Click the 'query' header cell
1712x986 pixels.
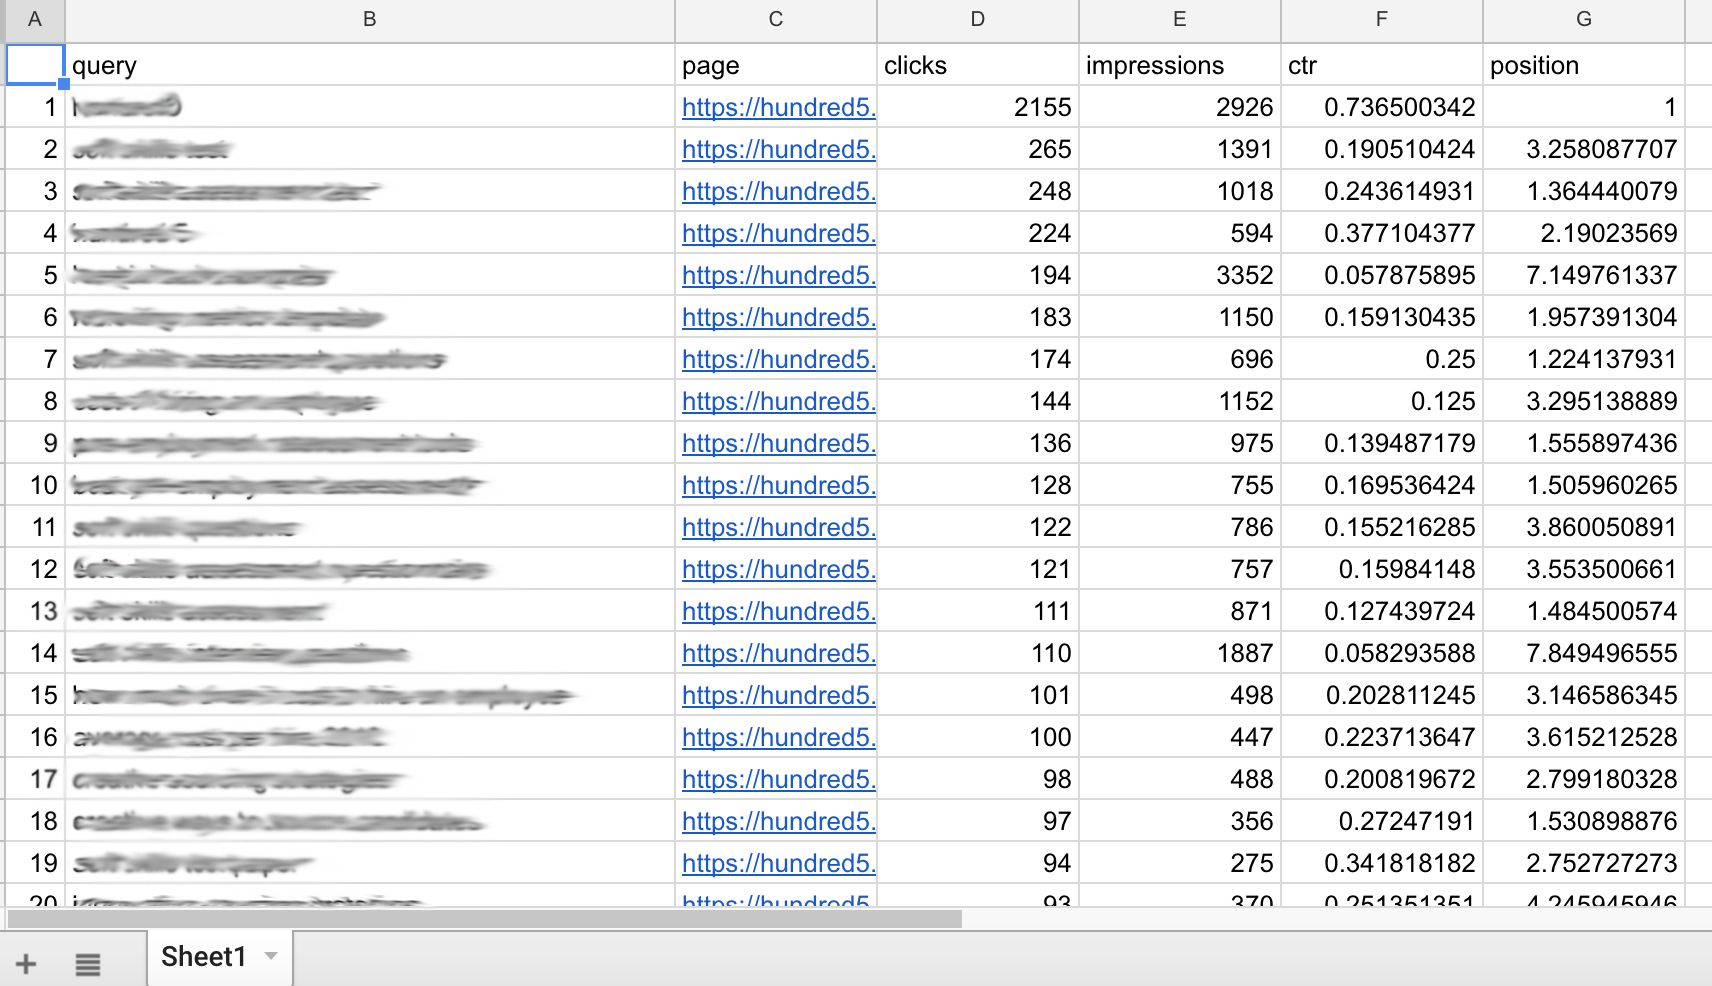click(370, 65)
